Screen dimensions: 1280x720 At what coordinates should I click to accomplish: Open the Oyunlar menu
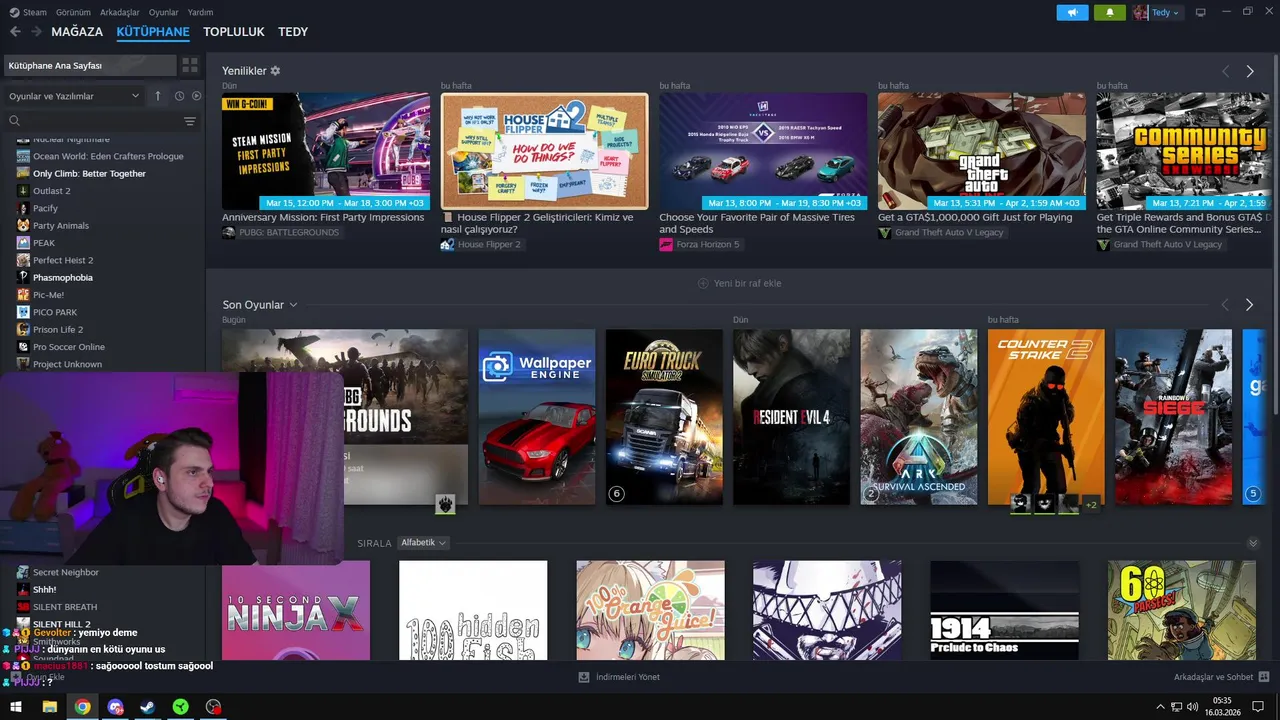164,12
